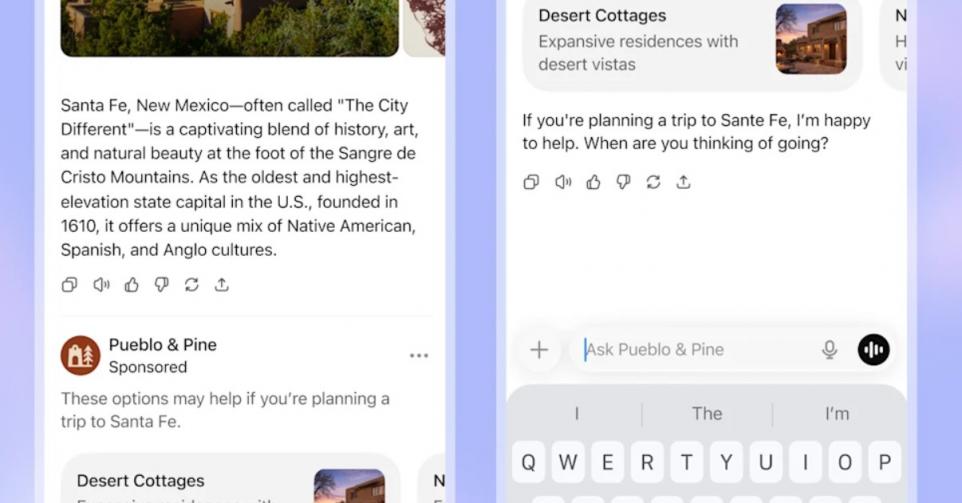Start voice mode with the black waveform button

874,350
